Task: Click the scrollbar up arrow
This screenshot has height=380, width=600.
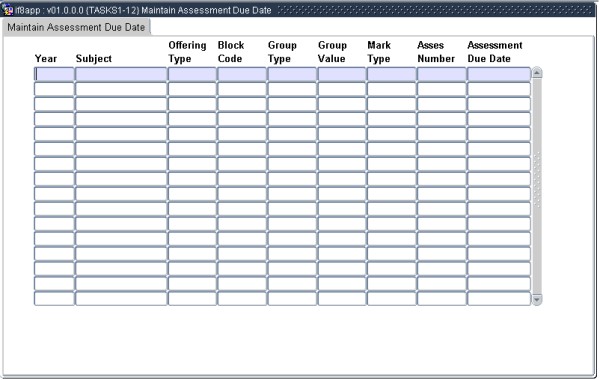Action: tap(537, 73)
